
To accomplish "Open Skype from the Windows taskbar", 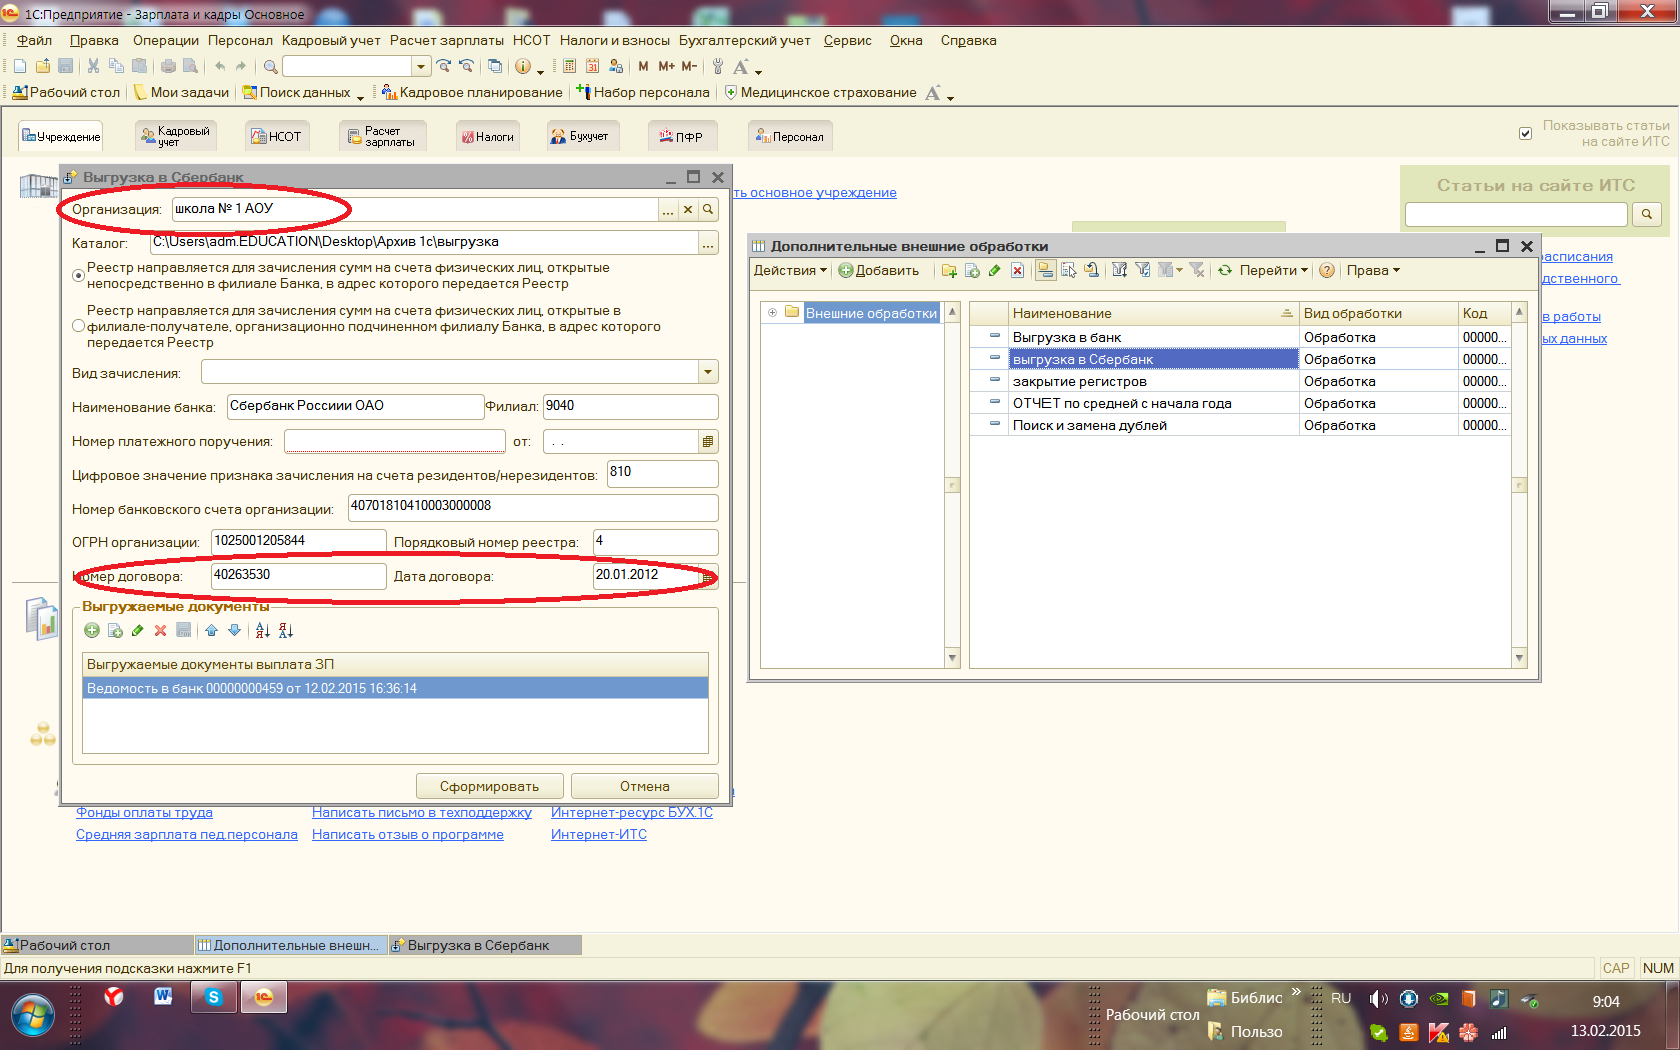I will point(214,997).
